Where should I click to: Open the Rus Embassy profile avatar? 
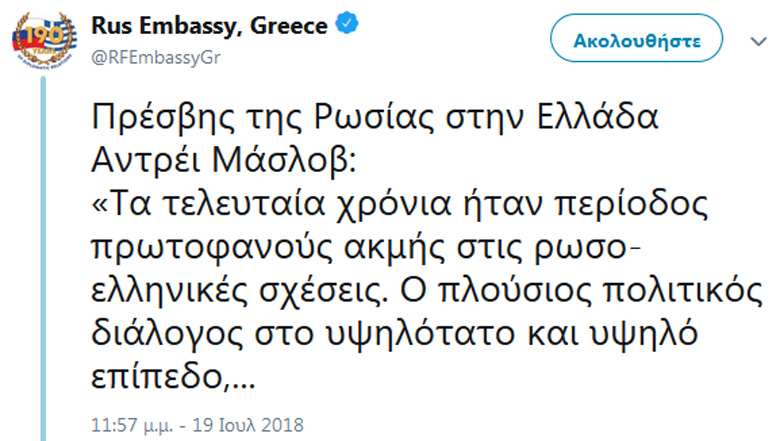point(44,39)
